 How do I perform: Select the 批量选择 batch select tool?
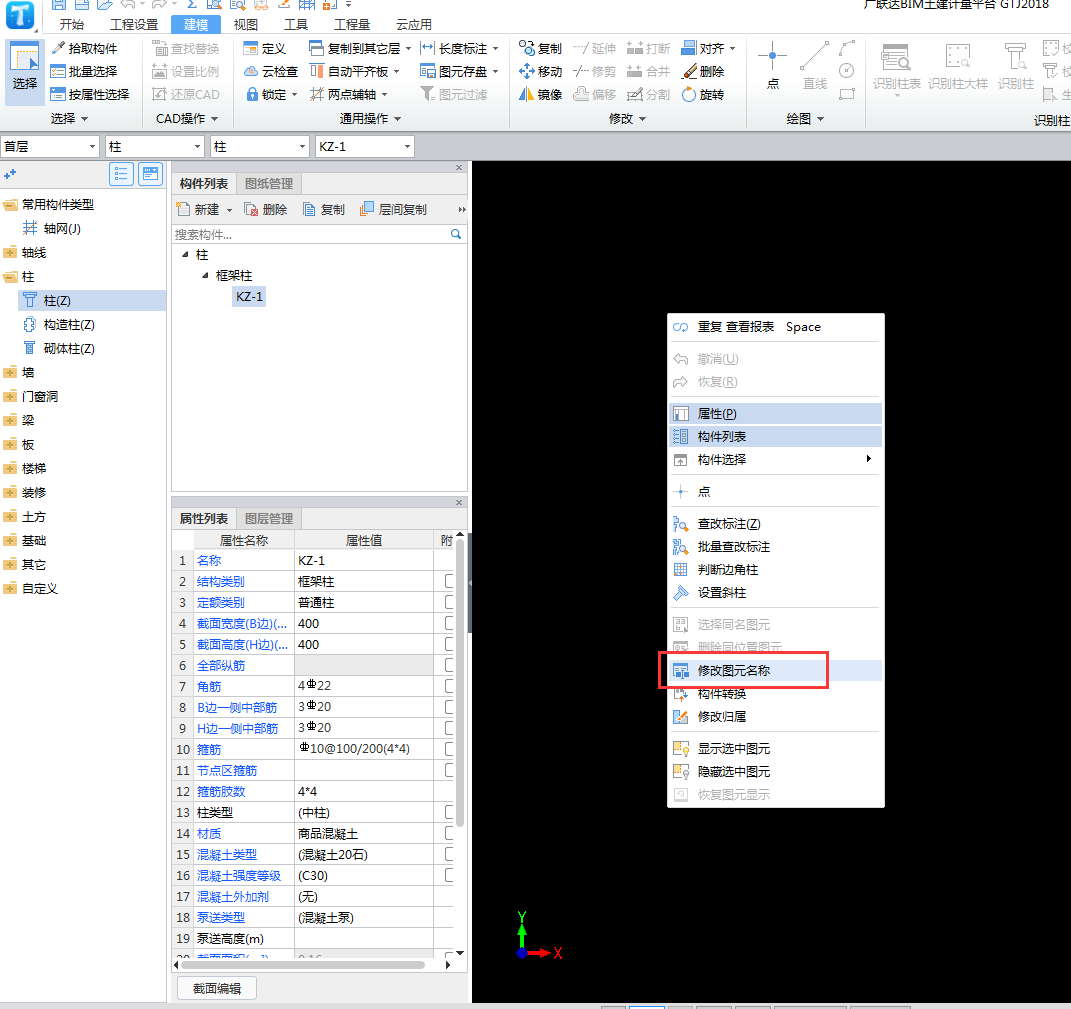click(84, 72)
